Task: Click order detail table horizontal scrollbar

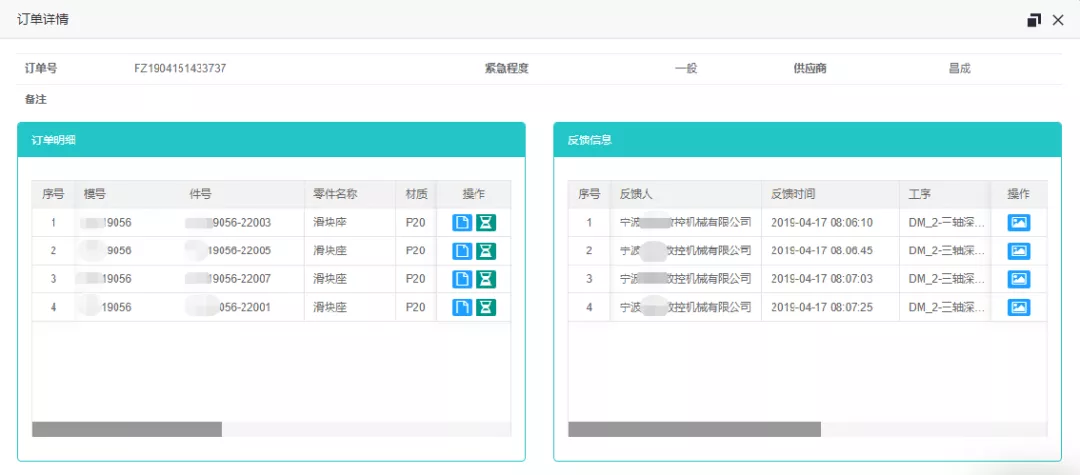Action: click(x=127, y=429)
